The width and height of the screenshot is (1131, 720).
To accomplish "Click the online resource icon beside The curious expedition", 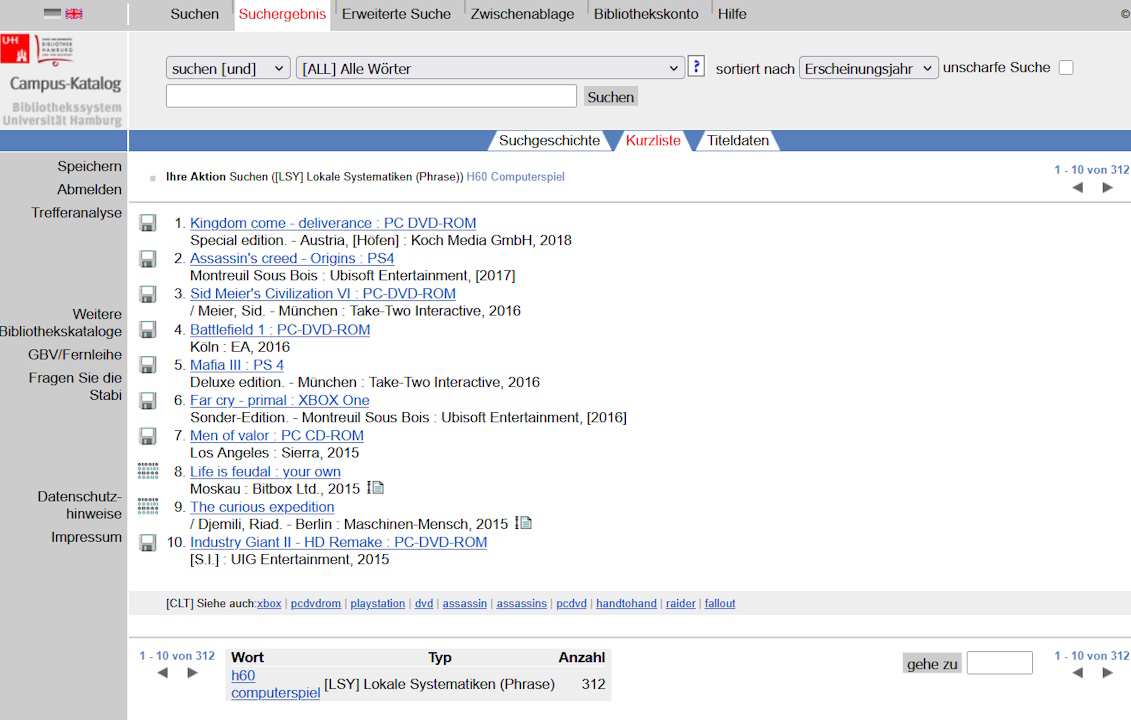I will 148,506.
